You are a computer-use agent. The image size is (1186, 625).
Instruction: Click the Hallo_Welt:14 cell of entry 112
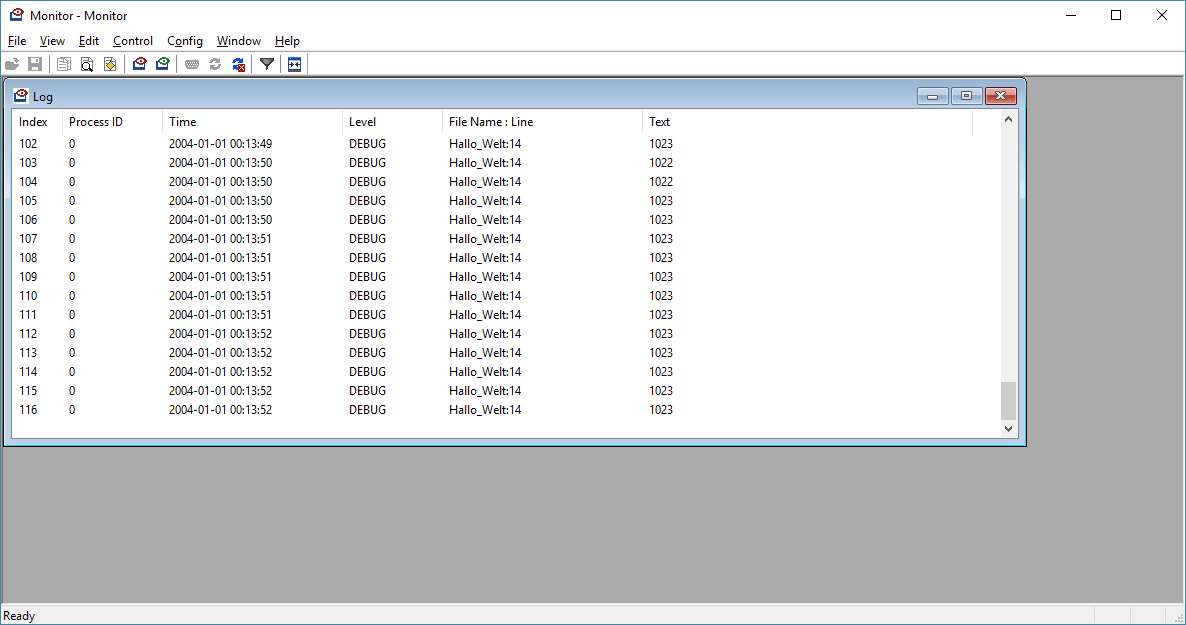tap(485, 334)
